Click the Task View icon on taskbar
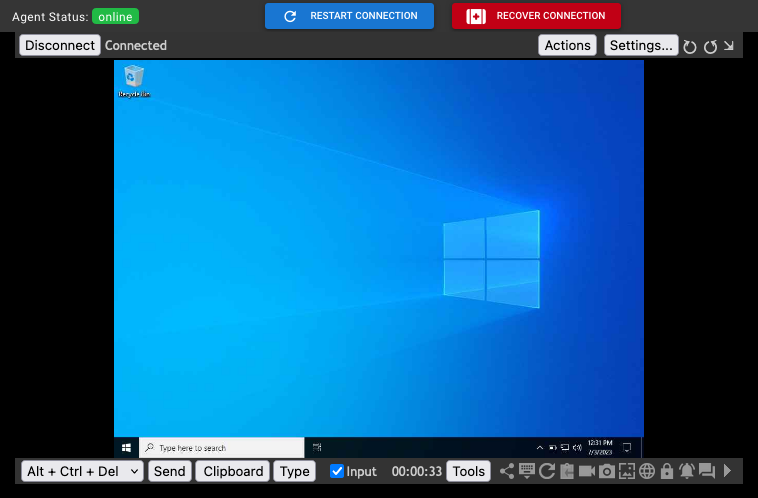This screenshot has width=758, height=498. (317, 448)
